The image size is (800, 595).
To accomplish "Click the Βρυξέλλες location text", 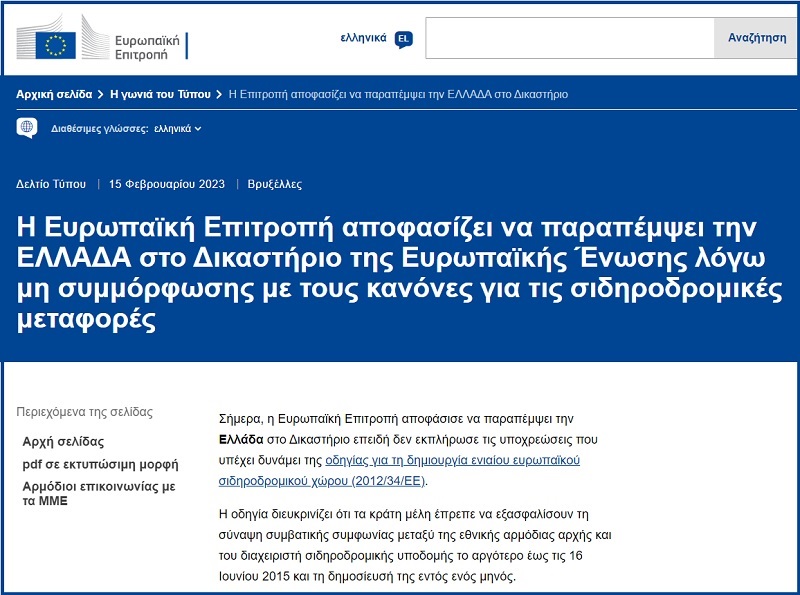I will click(274, 184).
